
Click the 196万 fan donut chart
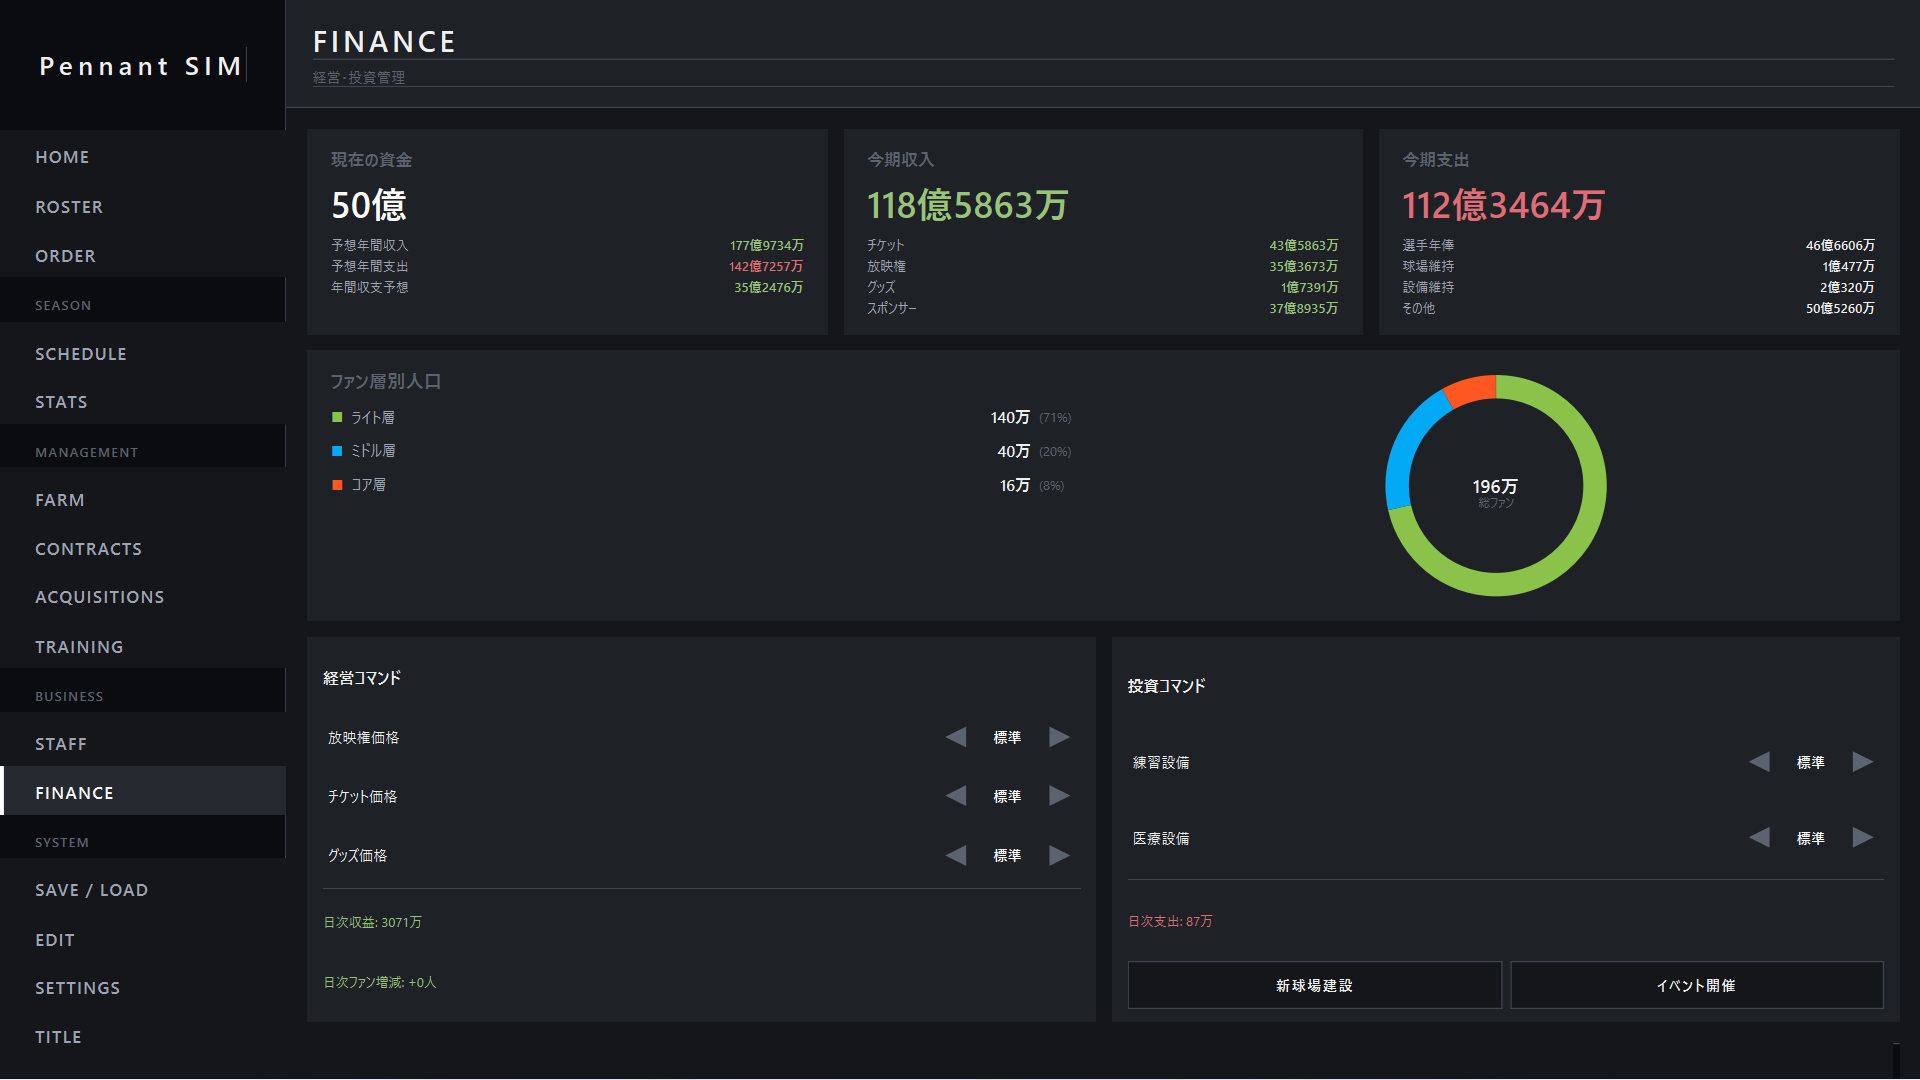tap(1495, 486)
